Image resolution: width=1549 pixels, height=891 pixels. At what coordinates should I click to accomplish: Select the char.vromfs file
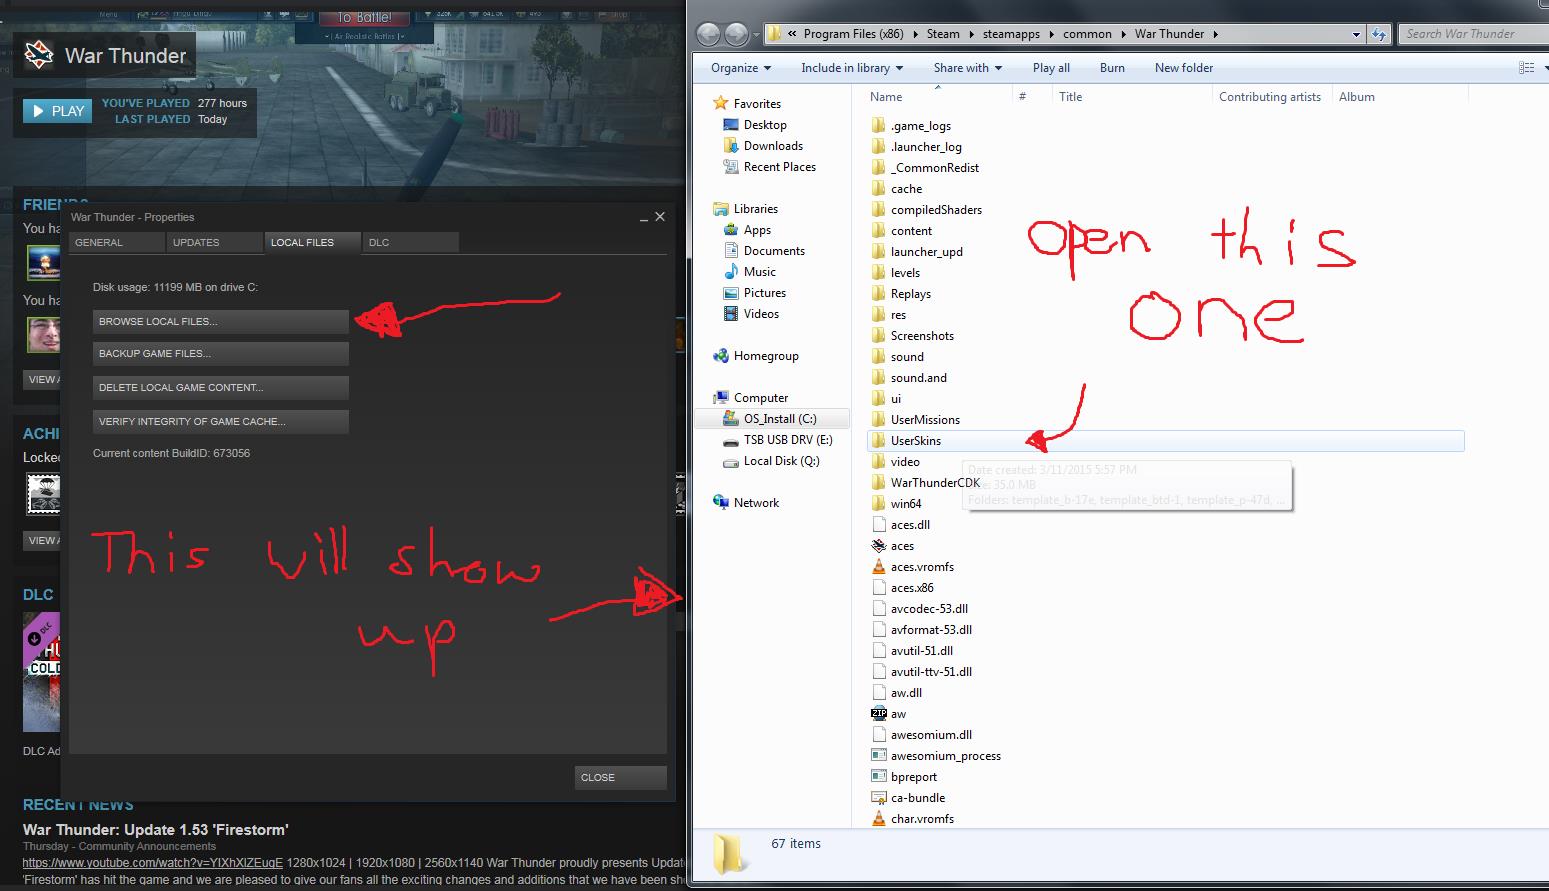pyautogui.click(x=922, y=819)
